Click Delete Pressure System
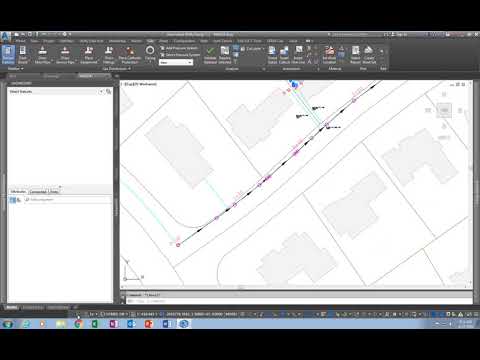480x360 pixels. (x=180, y=55)
